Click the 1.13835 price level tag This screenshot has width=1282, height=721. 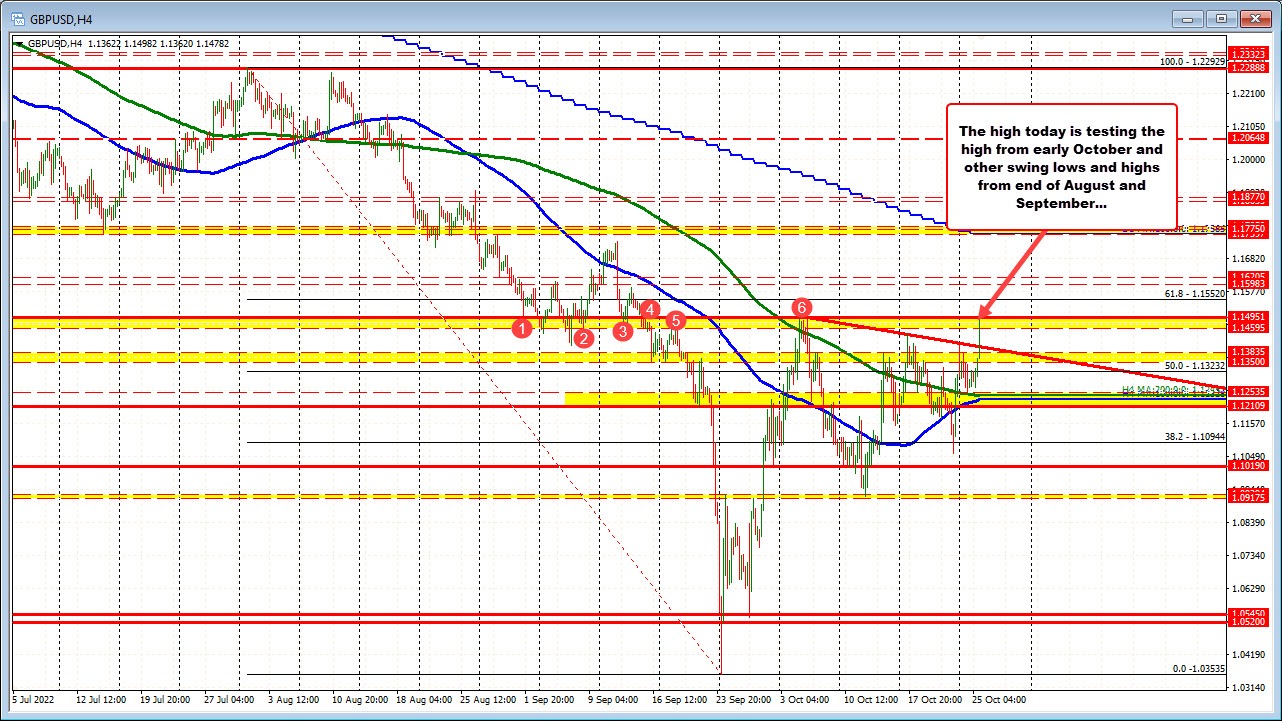(x=1248, y=352)
